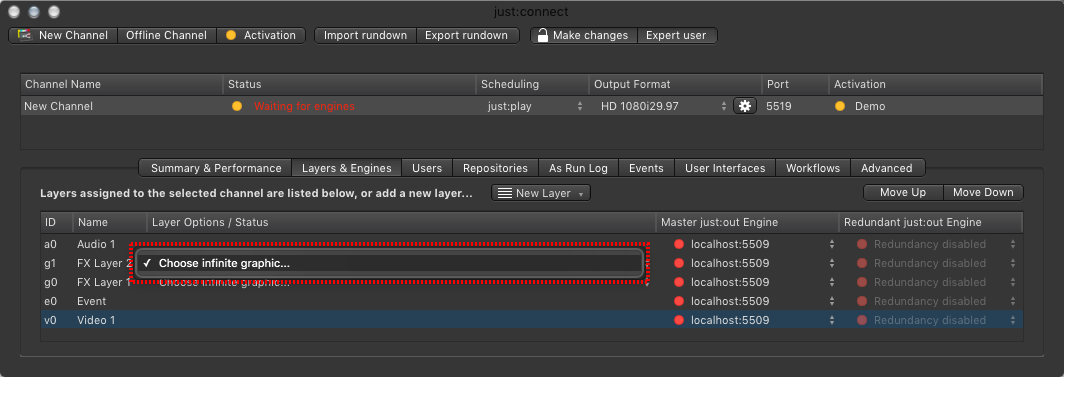Open the Activation toolbar button

261,35
